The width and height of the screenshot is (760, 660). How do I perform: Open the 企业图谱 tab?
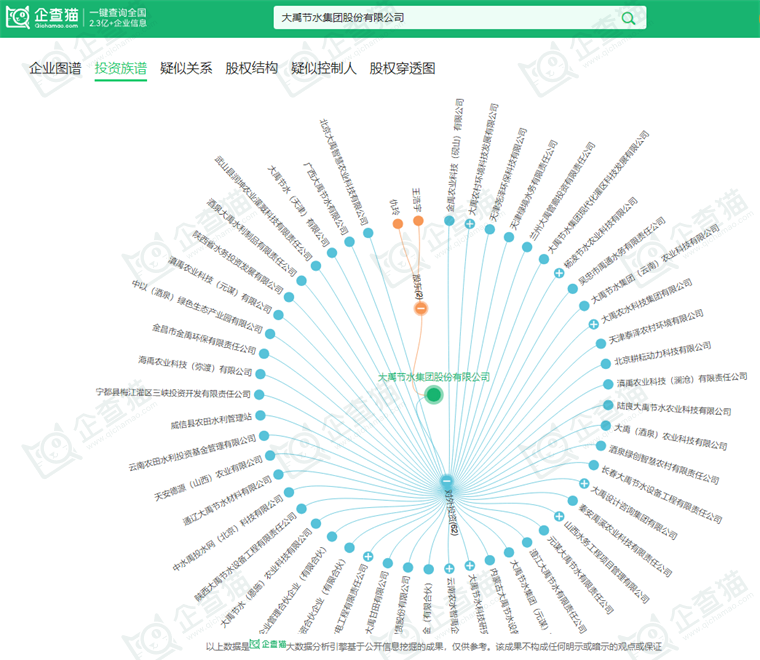pos(55,68)
